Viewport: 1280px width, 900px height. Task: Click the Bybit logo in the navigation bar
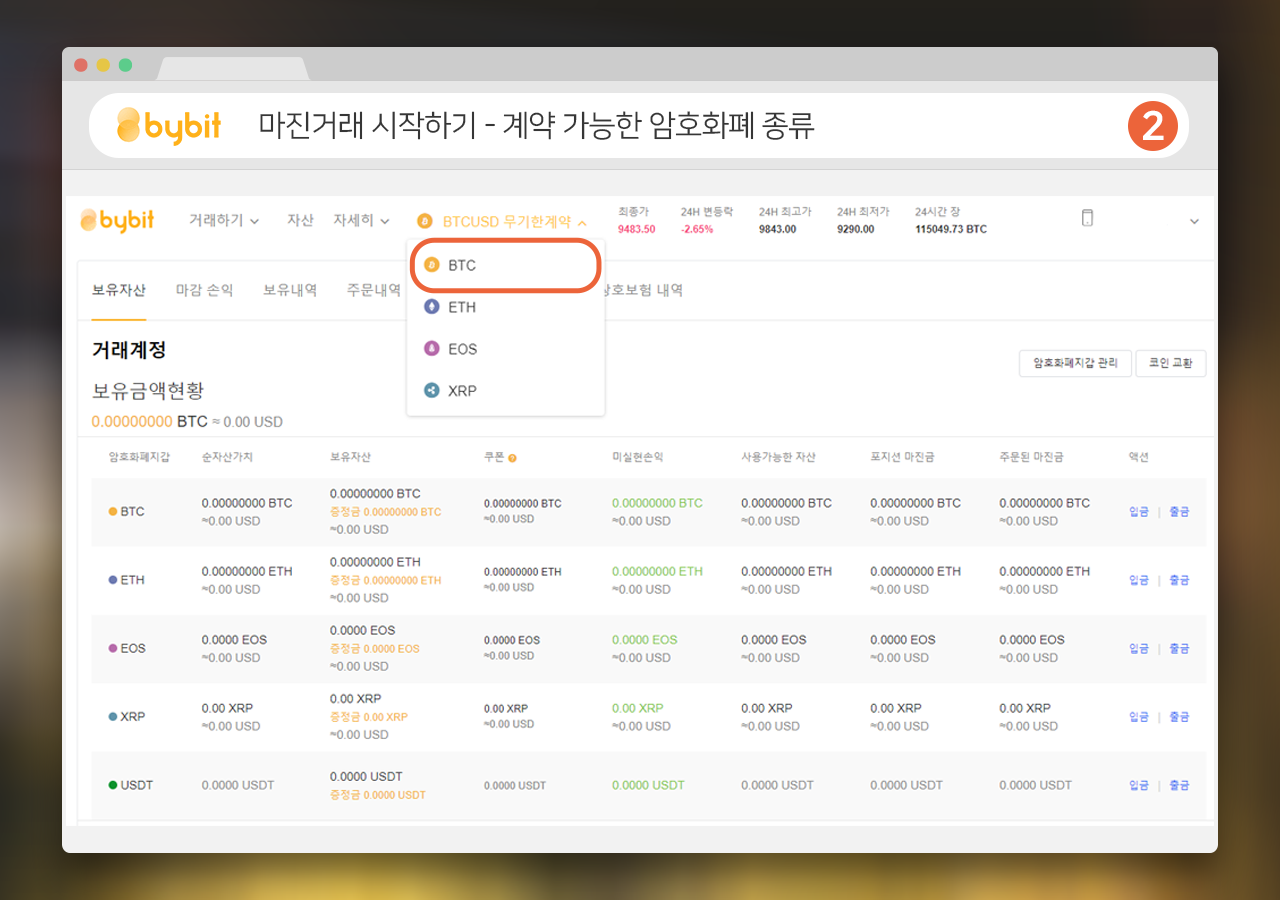pyautogui.click(x=117, y=220)
